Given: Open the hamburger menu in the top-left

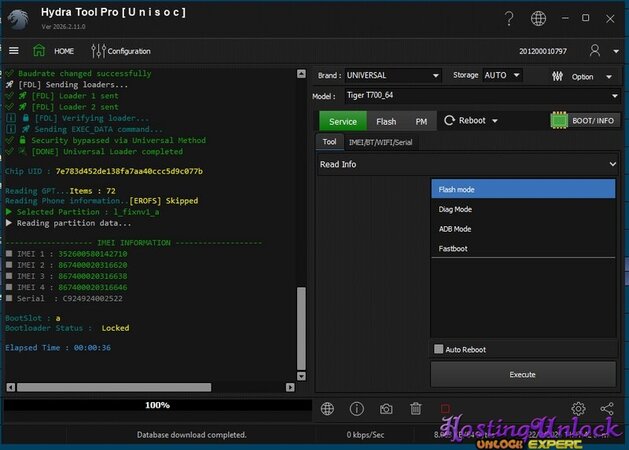Looking at the screenshot, I should (13, 50).
